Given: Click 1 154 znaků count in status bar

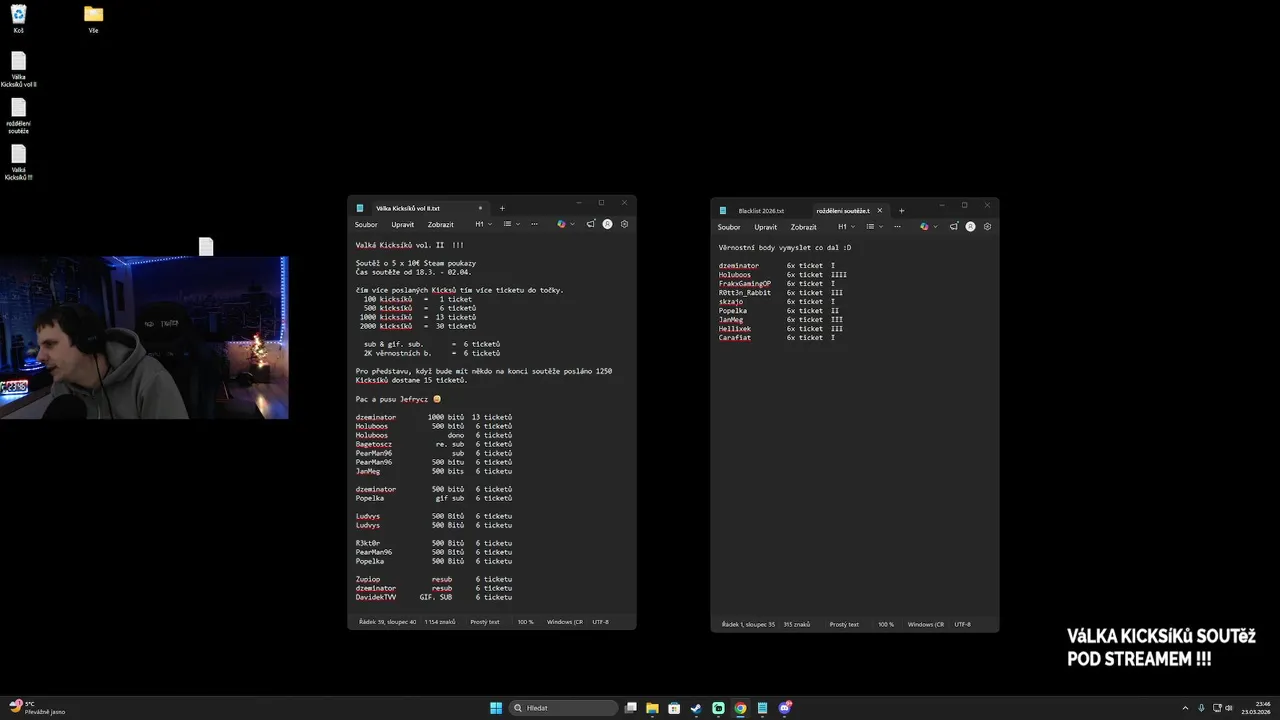Looking at the screenshot, I should [x=440, y=622].
